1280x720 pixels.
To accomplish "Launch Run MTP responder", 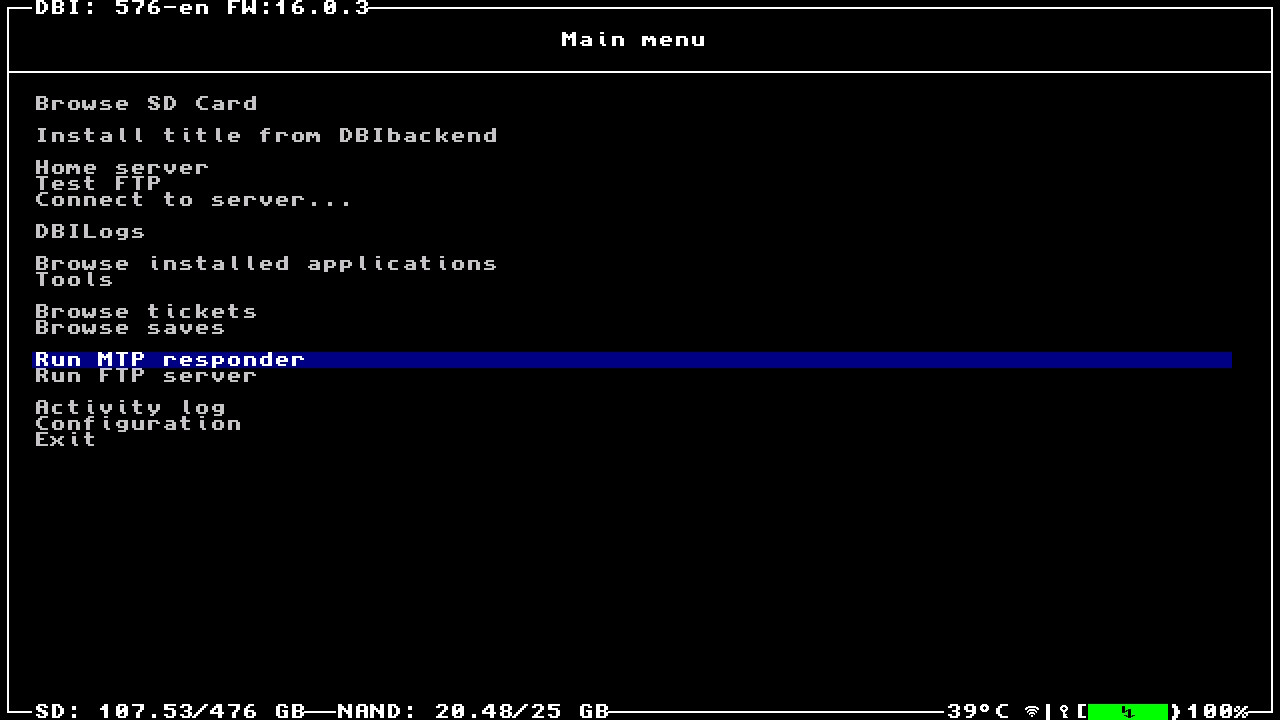I will [633, 359].
